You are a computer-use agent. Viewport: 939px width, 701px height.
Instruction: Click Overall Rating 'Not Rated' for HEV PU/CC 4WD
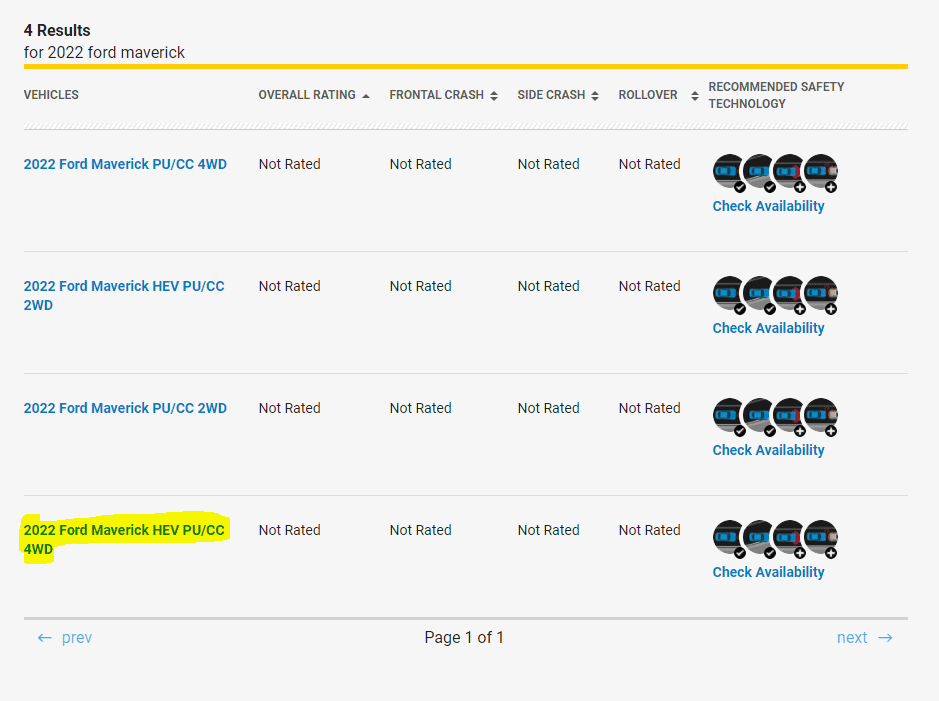click(289, 530)
